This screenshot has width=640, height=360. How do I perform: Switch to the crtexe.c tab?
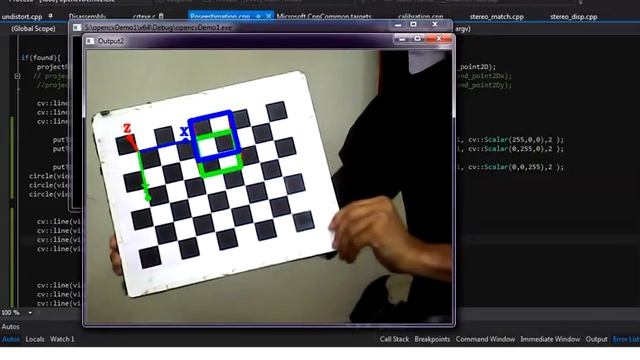(x=144, y=17)
